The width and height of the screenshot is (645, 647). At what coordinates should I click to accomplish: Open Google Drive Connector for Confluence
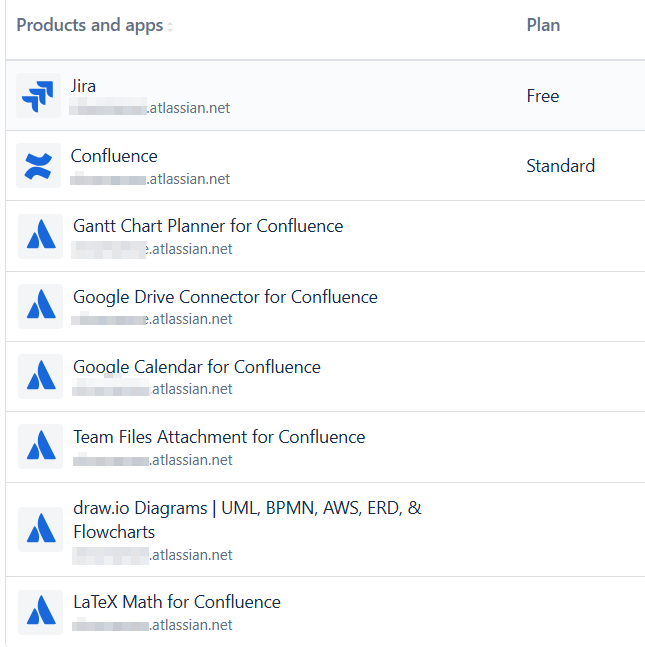(225, 297)
